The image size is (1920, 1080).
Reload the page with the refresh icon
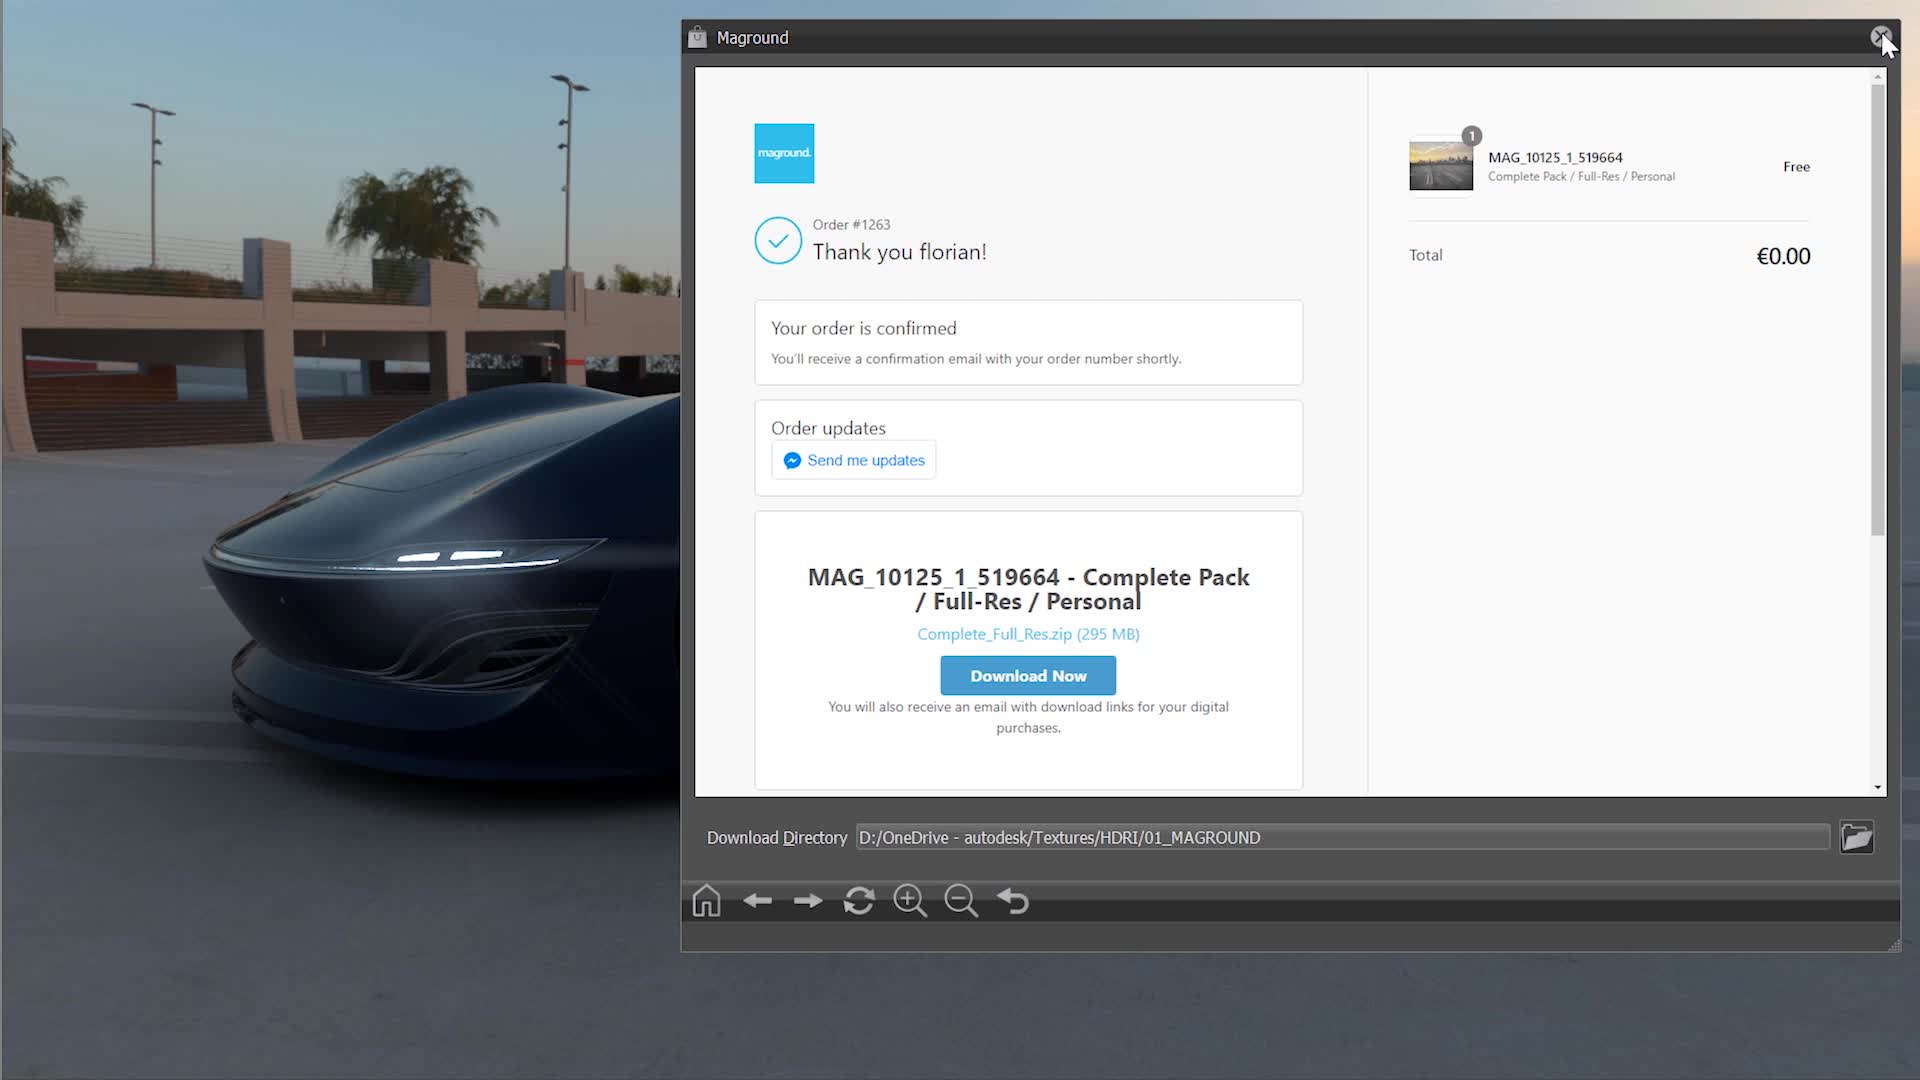click(859, 901)
